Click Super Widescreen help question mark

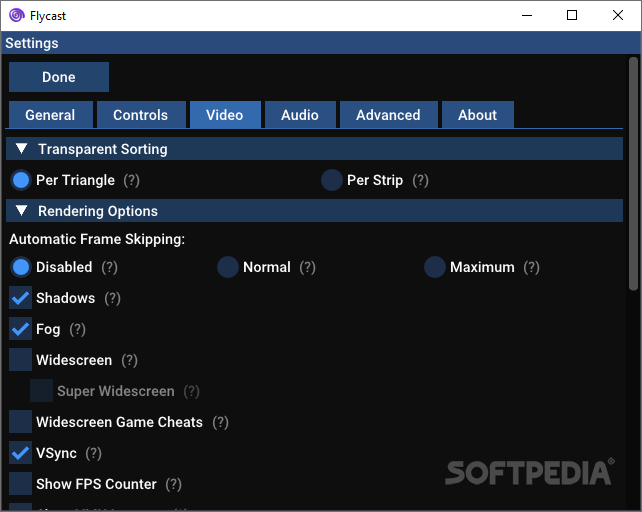192,391
